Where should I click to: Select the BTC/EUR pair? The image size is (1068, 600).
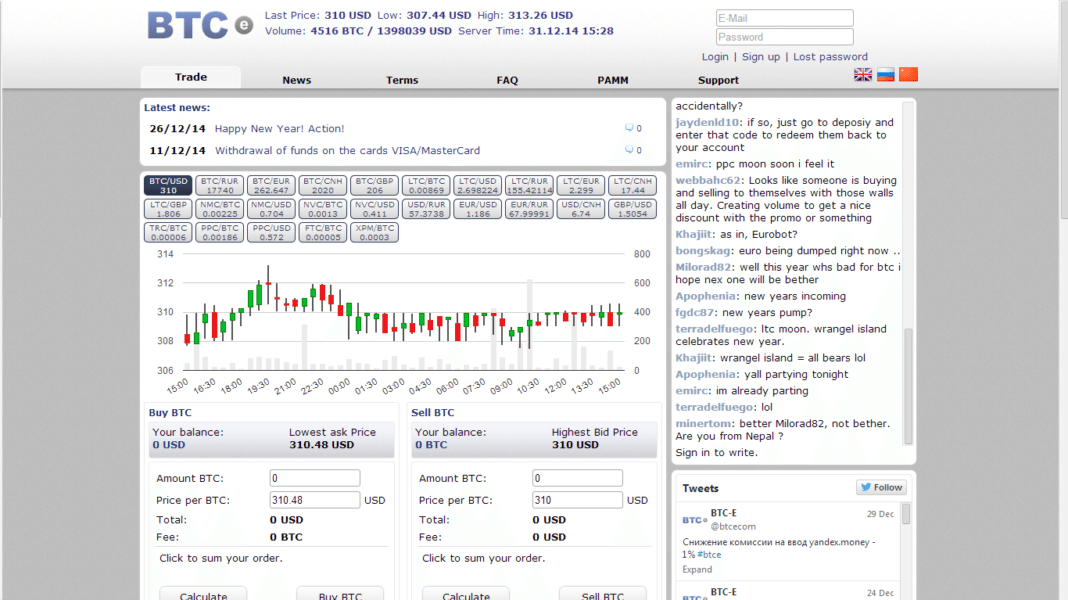coord(271,185)
